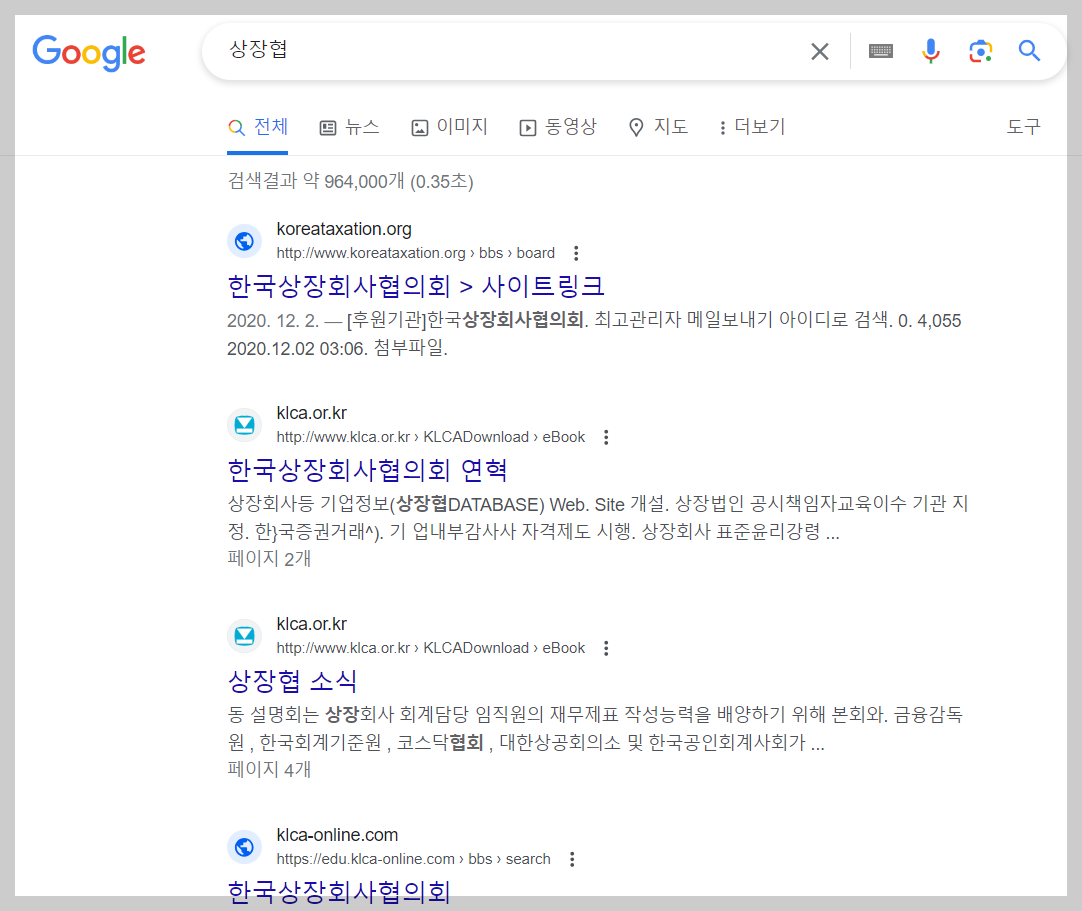
Task: Click 페이지 2개 under 연혁 result
Action: 269,558
